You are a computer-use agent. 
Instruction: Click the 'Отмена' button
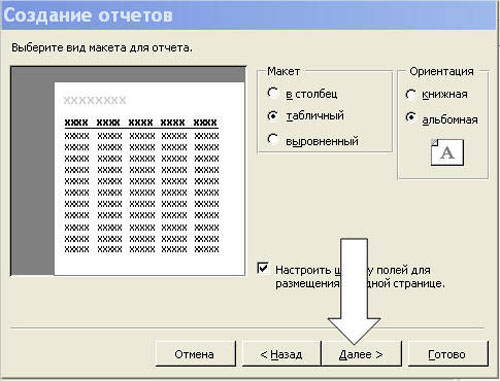[195, 354]
